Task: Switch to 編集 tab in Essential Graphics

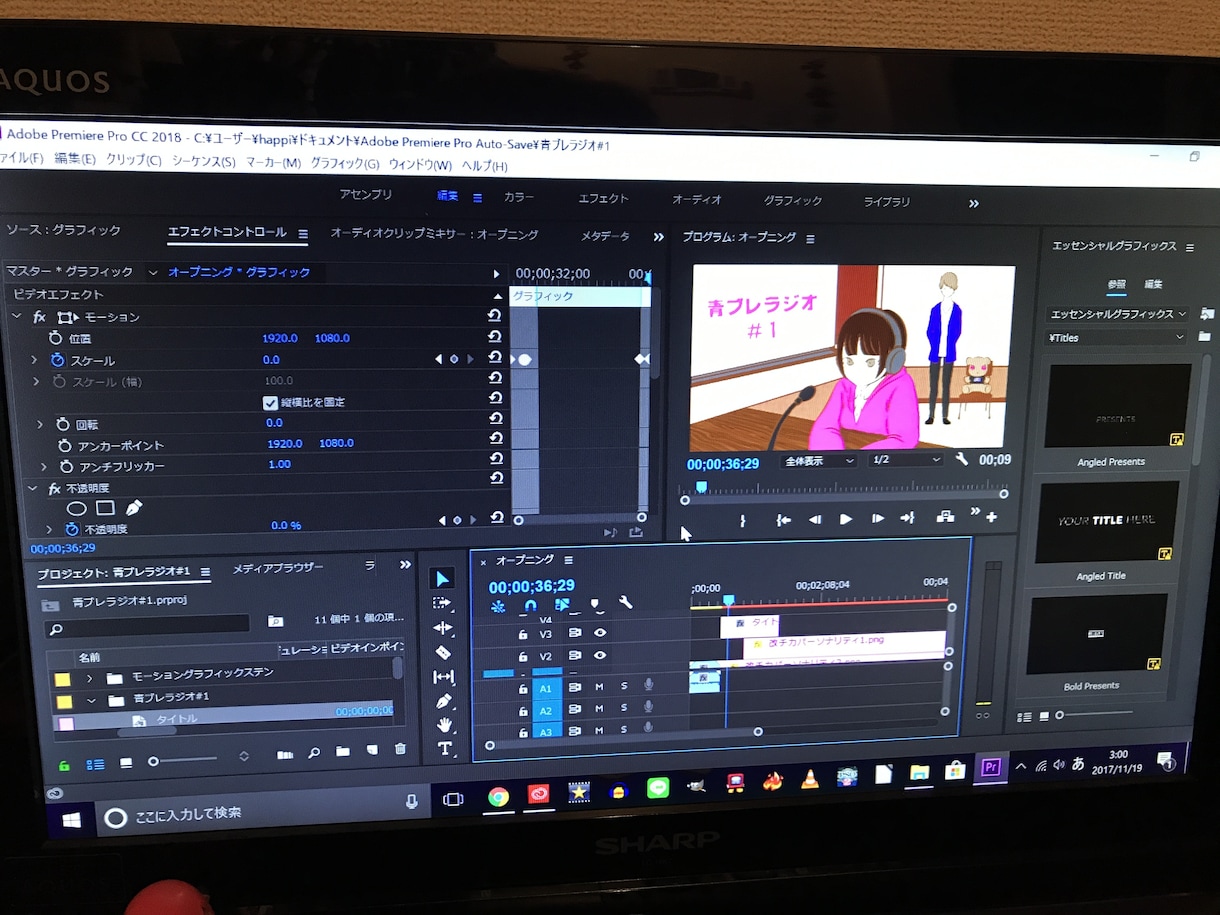Action: pyautogui.click(x=1153, y=285)
